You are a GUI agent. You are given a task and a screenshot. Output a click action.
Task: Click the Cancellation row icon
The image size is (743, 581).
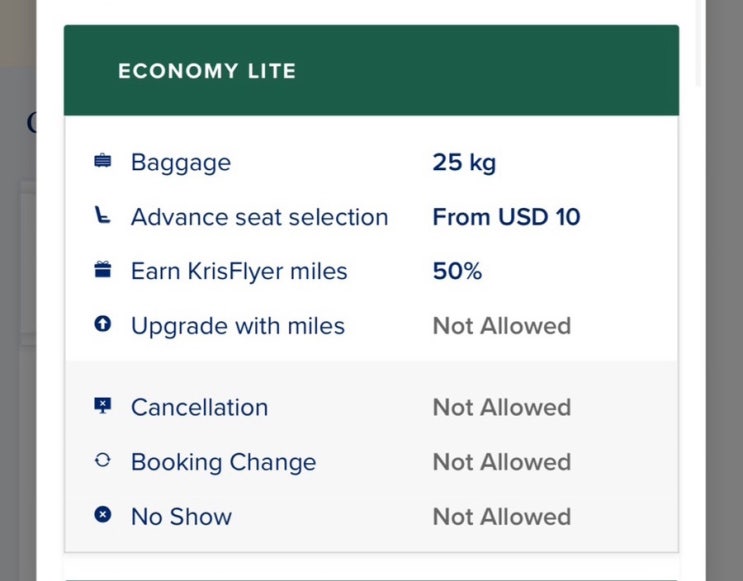tap(102, 407)
